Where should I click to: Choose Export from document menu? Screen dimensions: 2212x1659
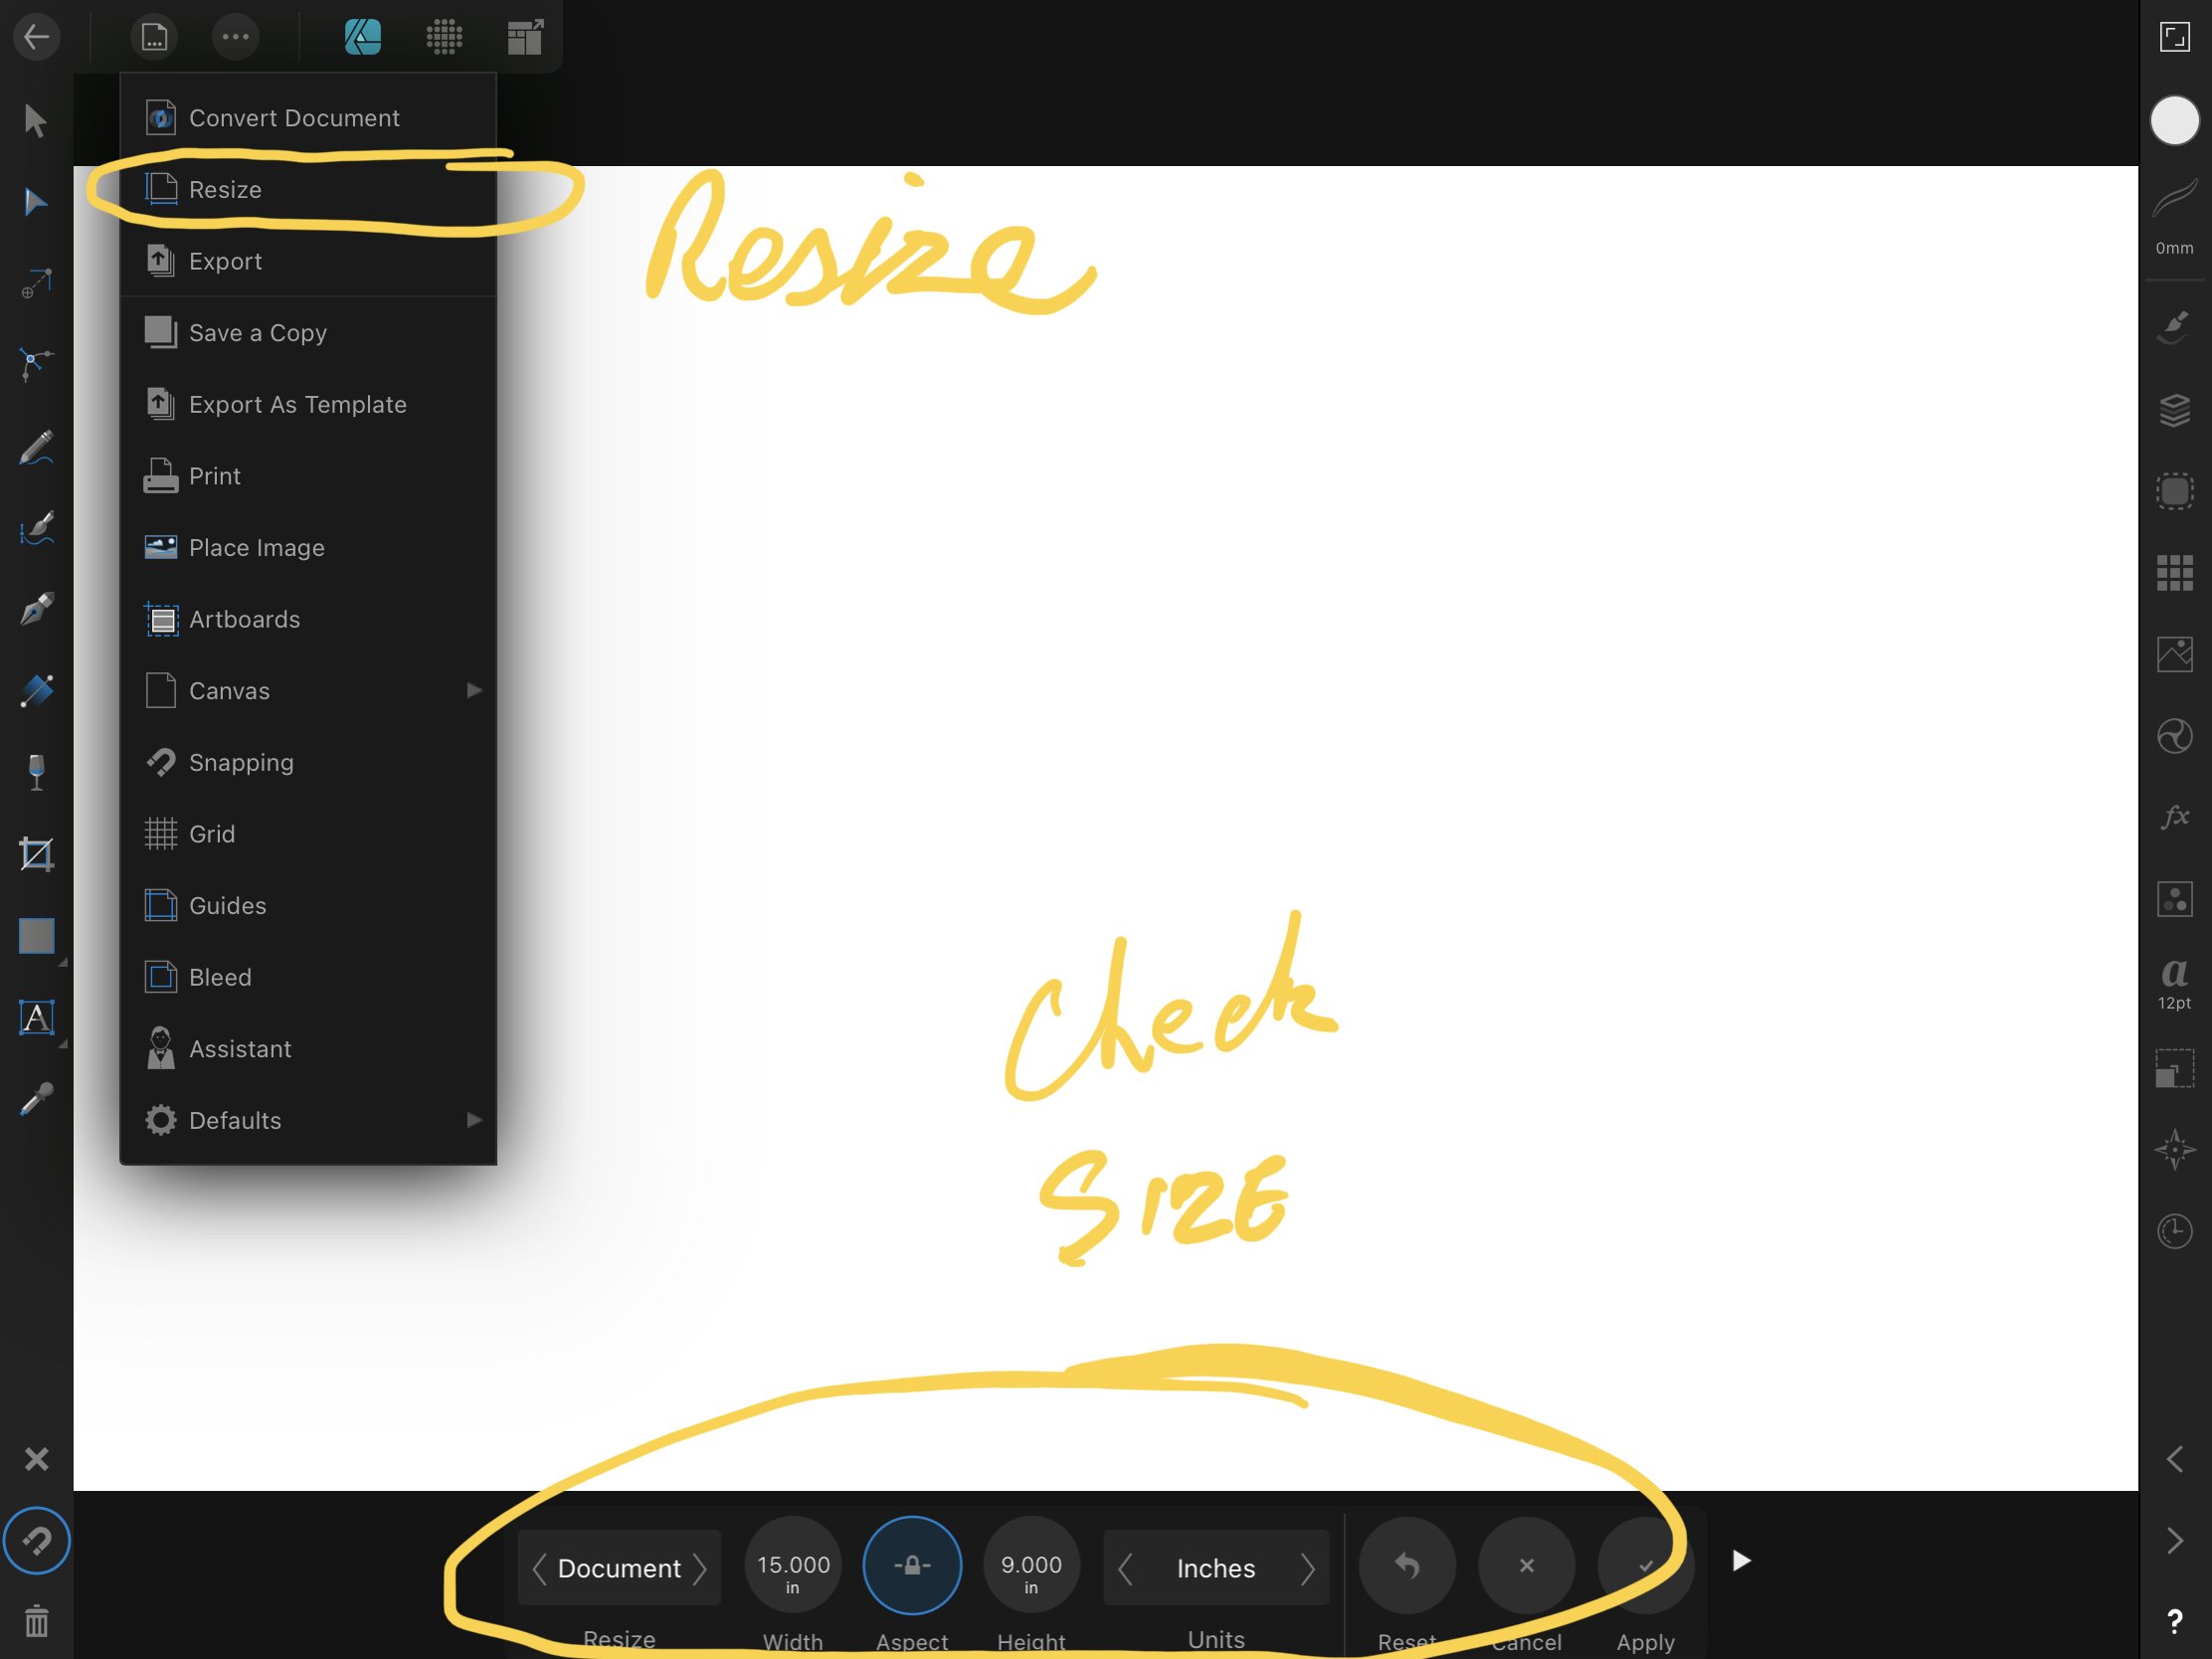click(x=226, y=261)
